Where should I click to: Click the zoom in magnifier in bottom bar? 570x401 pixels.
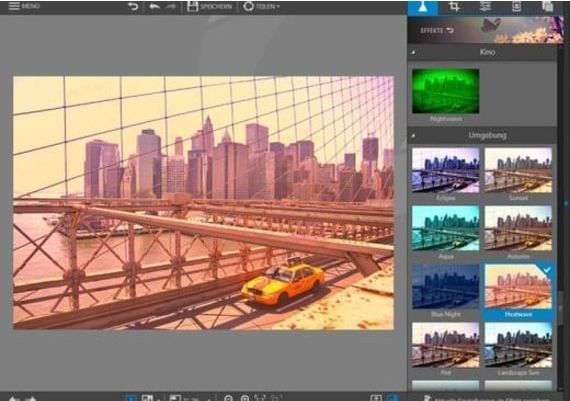pyautogui.click(x=245, y=398)
